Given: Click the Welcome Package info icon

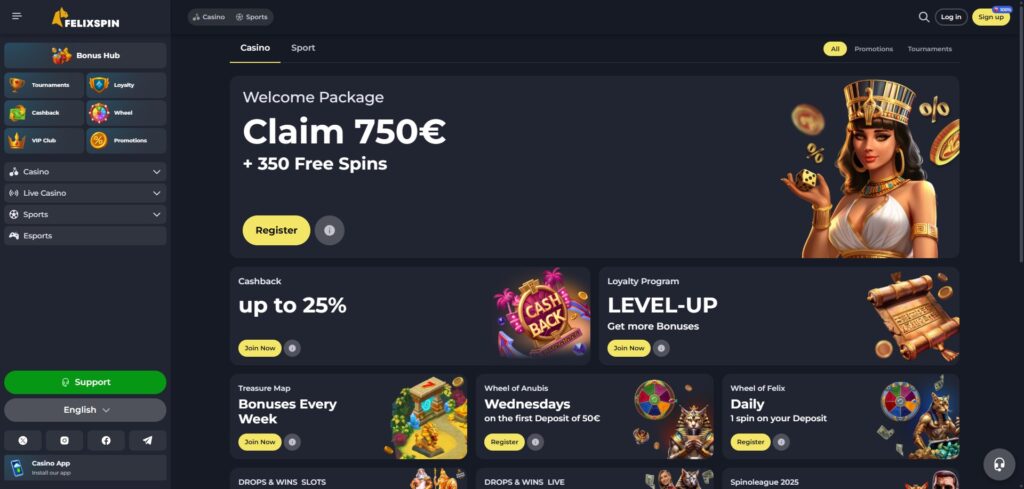Looking at the screenshot, I should (x=329, y=230).
